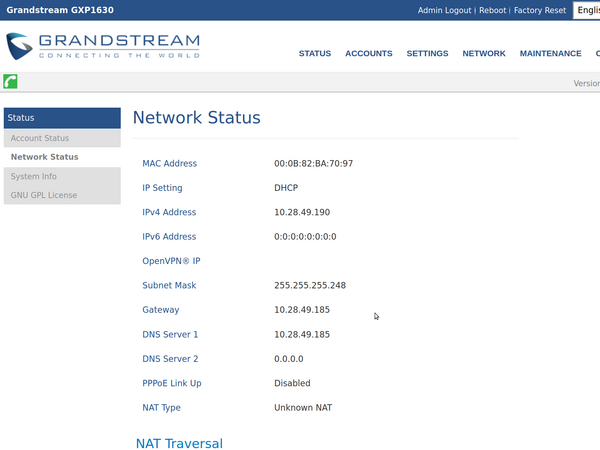Click the IPv4 value 10.28.49.190
Image resolution: width=600 pixels, height=450 pixels.
(302, 212)
